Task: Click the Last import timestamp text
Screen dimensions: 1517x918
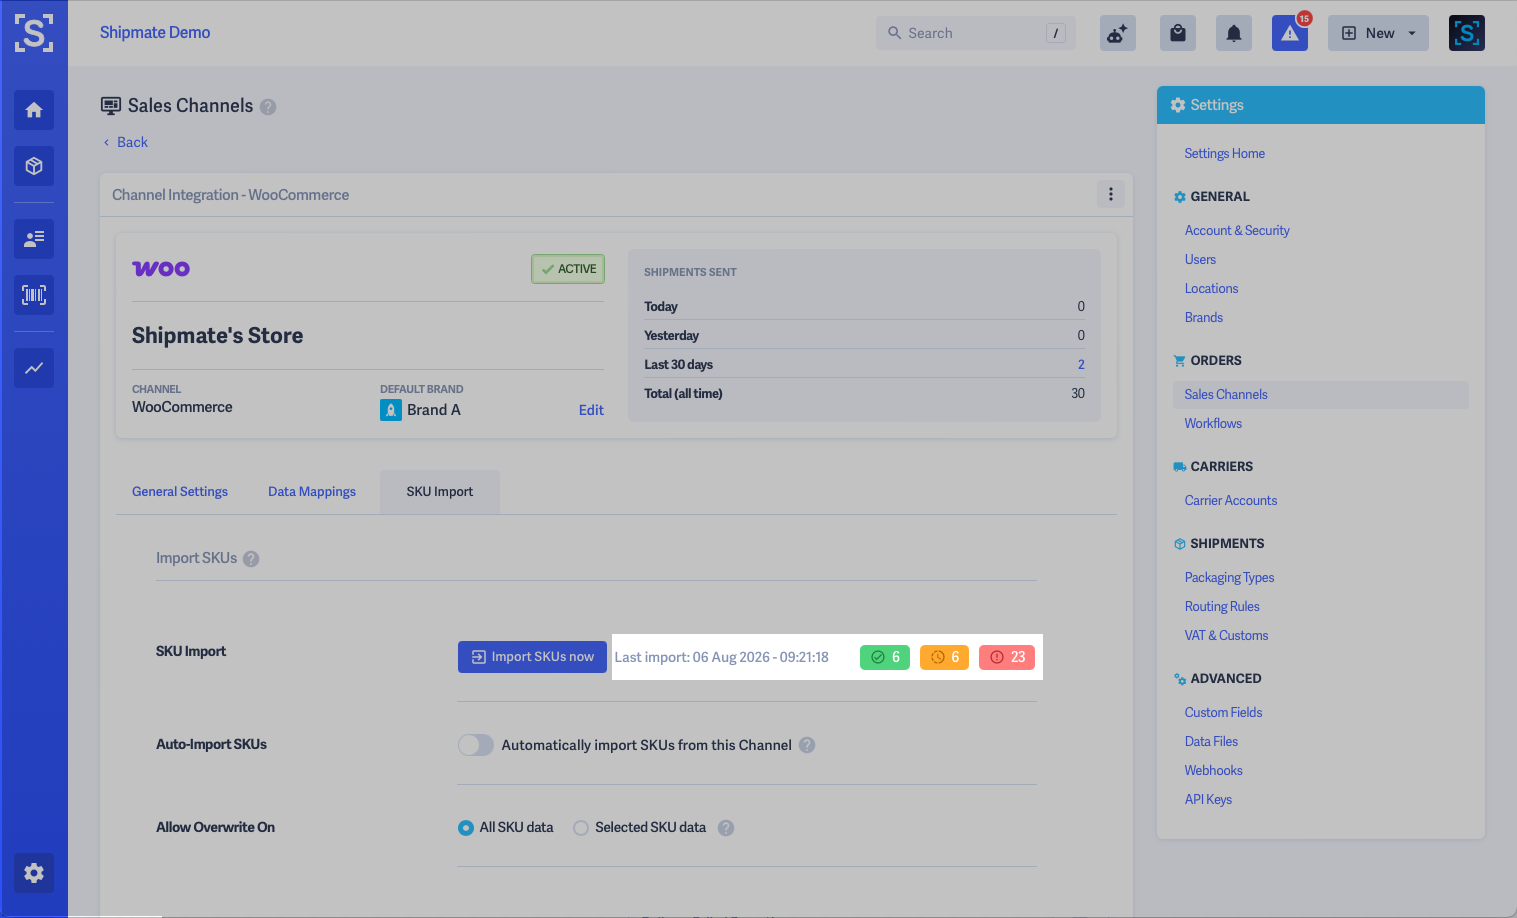Action: click(x=722, y=657)
